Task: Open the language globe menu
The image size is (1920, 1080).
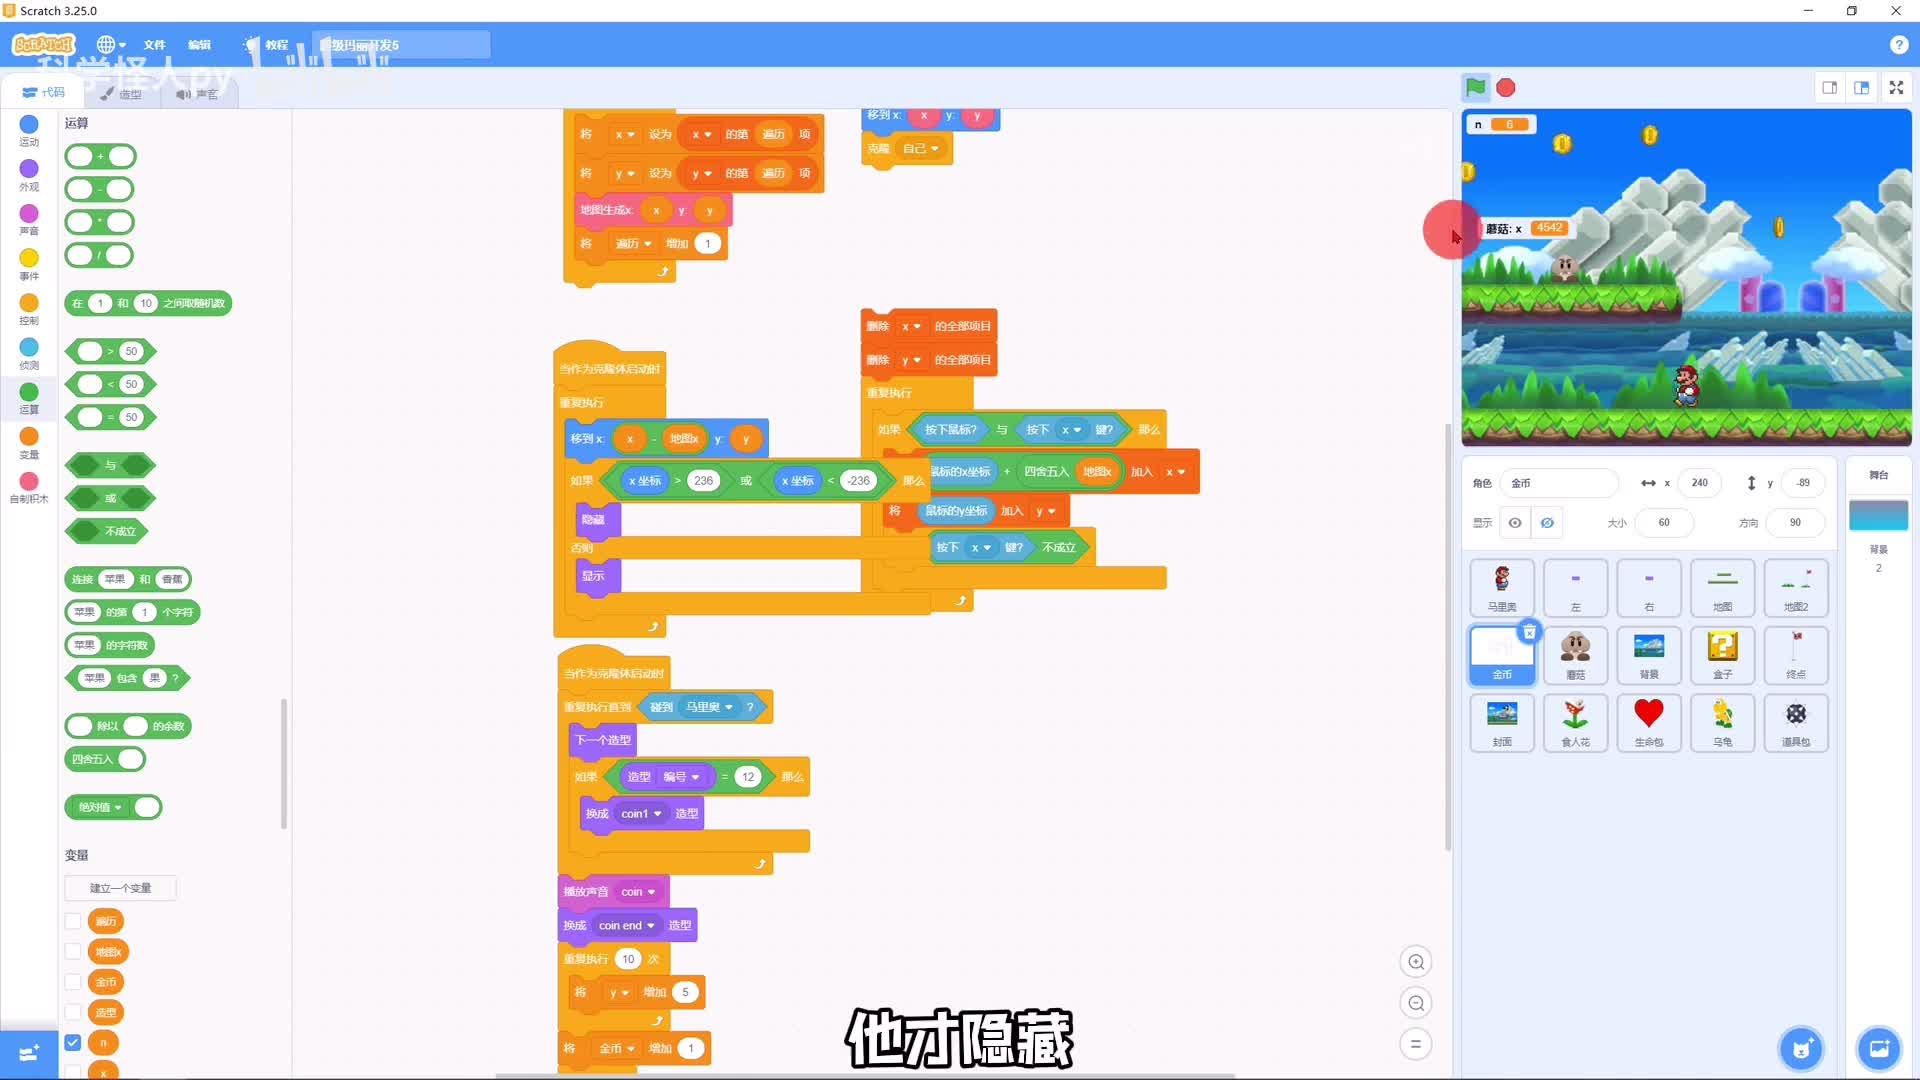Action: pos(110,45)
